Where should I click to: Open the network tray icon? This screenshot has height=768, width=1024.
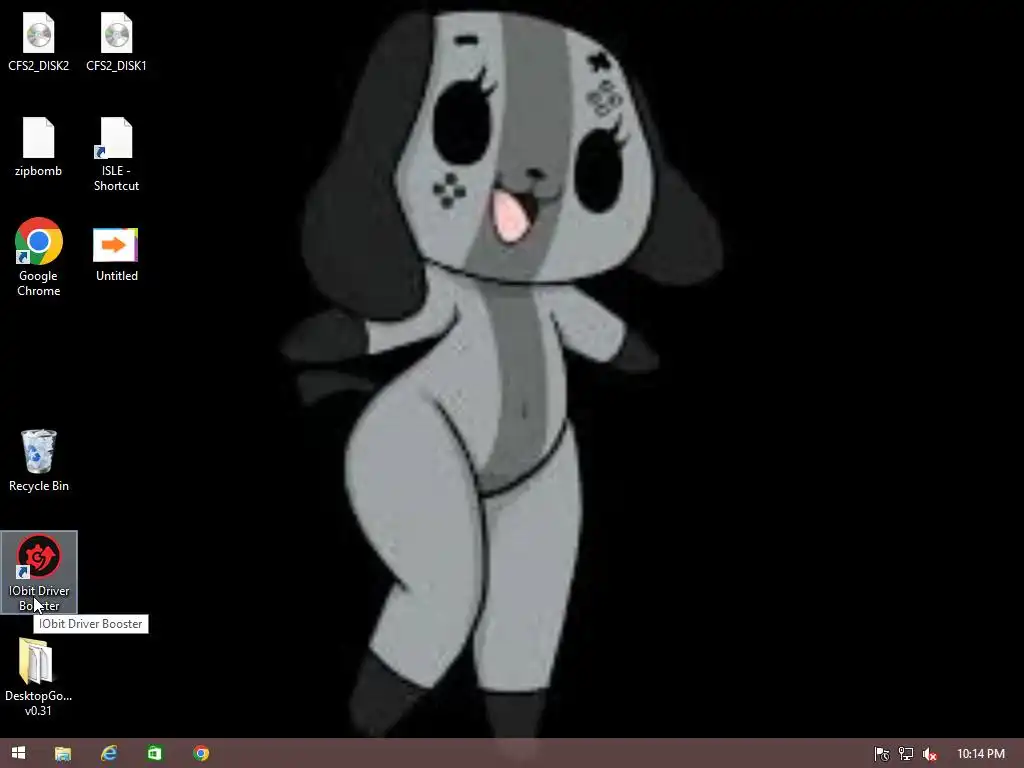pos(906,754)
